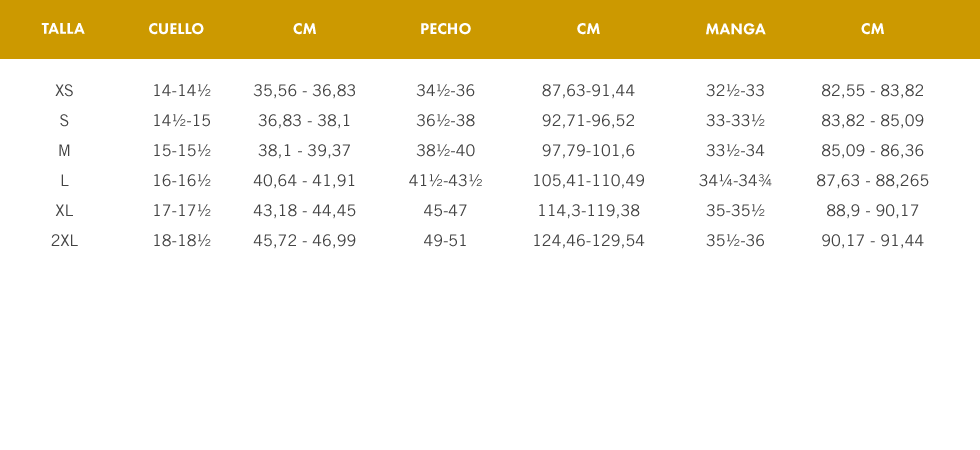Select the sleeve centimeter value 88,9 - 90,17
This screenshot has width=980, height=450.
click(x=872, y=211)
